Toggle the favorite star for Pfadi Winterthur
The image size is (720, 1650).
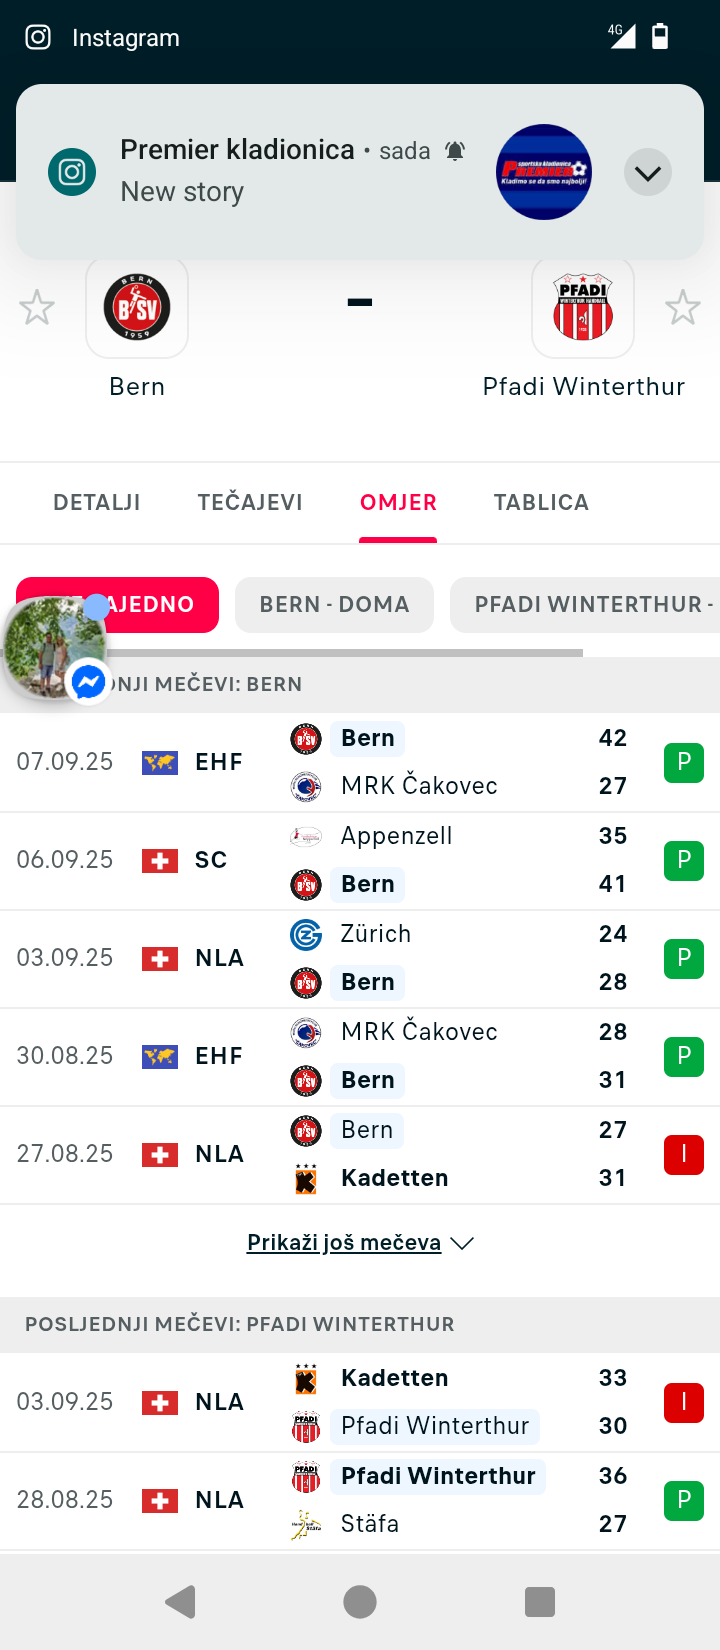pyautogui.click(x=683, y=308)
